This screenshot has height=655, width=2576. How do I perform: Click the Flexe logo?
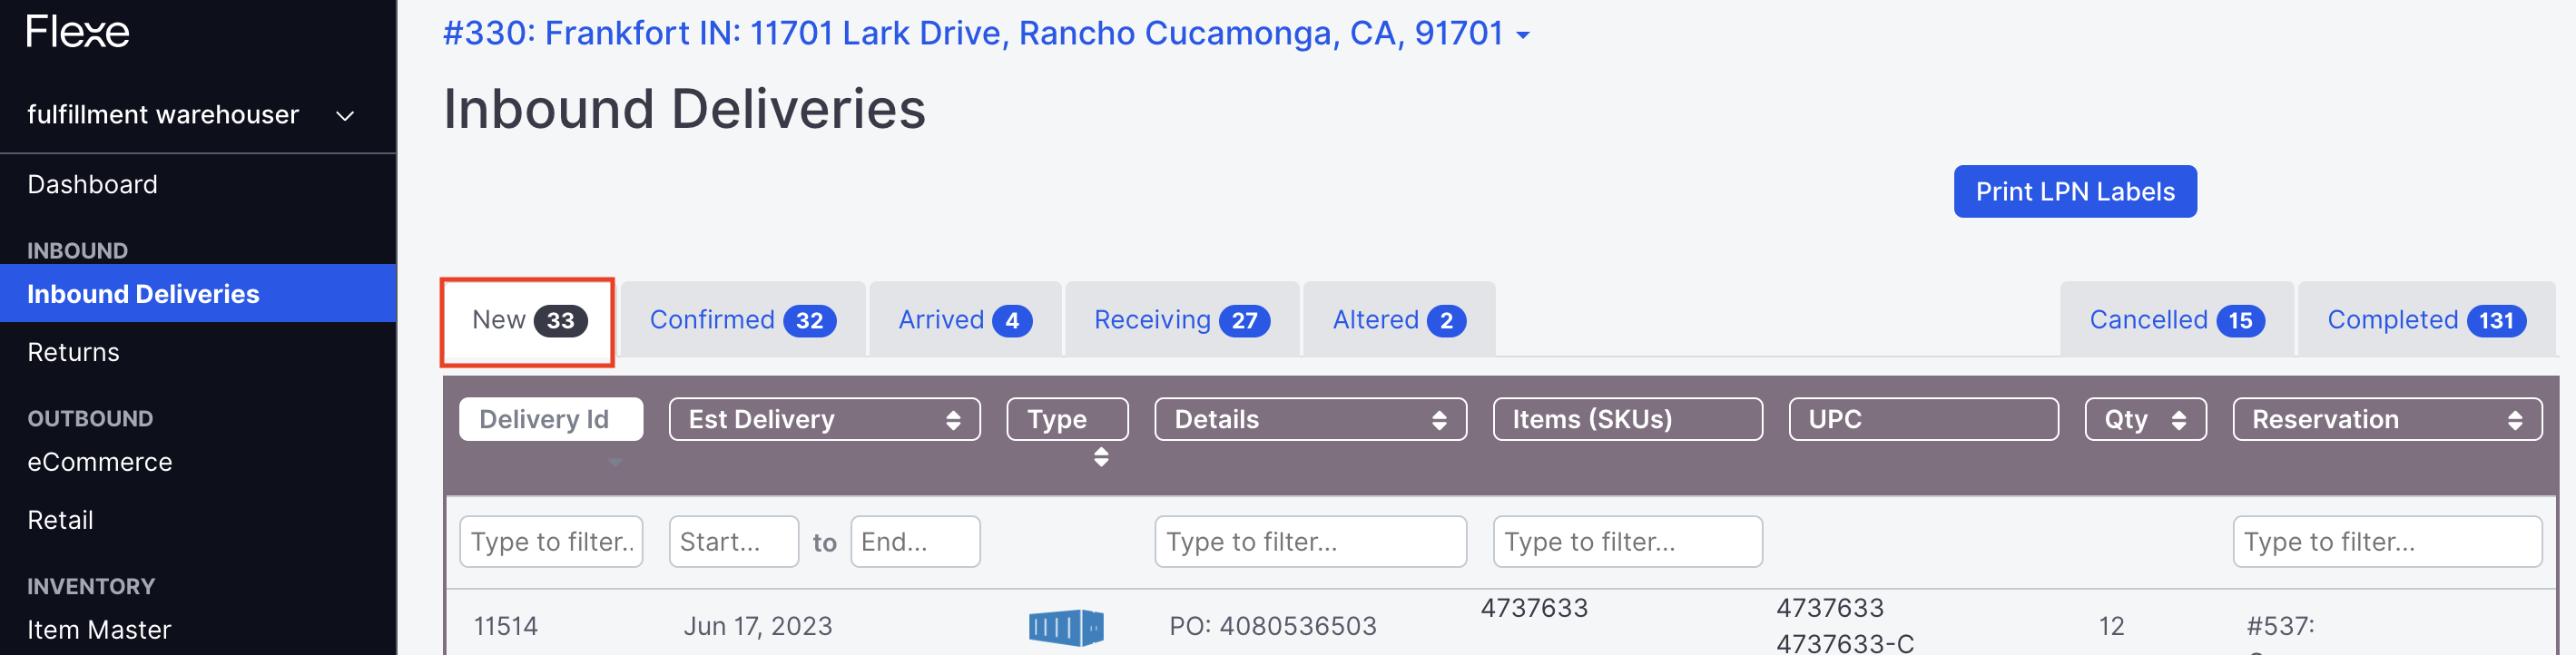pyautogui.click(x=77, y=31)
